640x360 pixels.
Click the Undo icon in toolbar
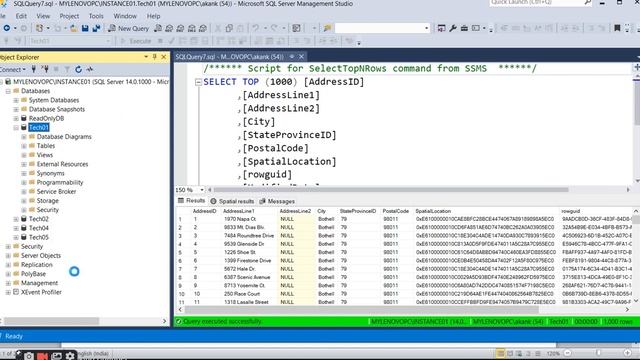[256, 28]
